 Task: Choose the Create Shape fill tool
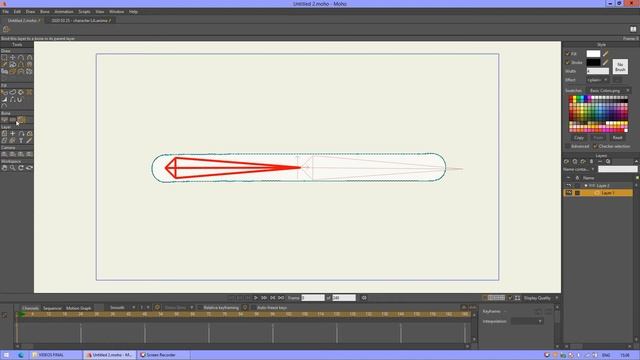[13, 92]
